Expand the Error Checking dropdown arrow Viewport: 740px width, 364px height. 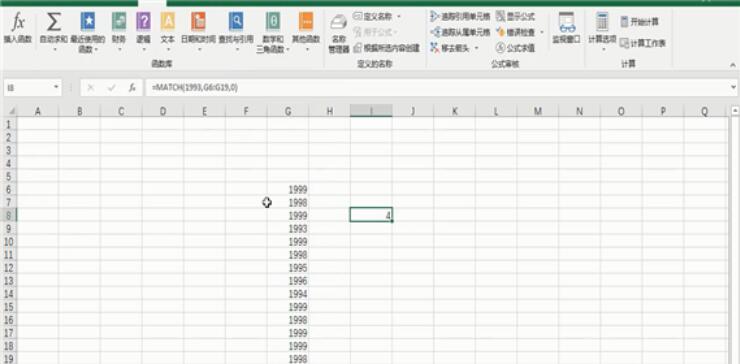(x=542, y=32)
